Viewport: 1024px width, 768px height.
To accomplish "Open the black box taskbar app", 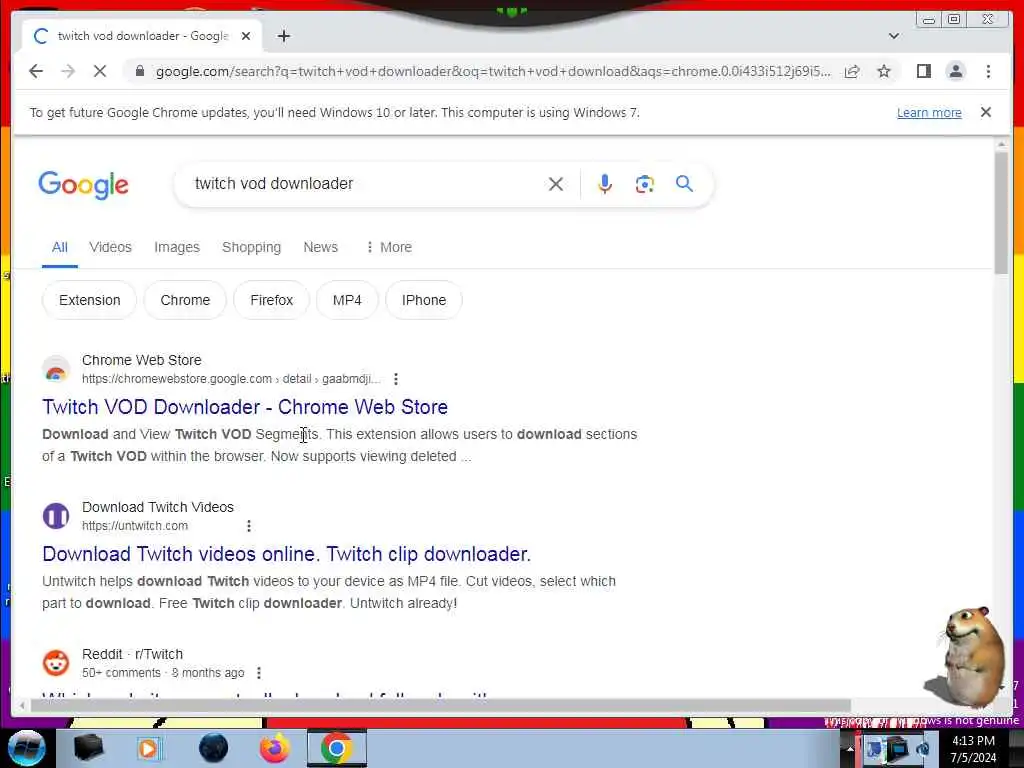I will (x=88, y=748).
